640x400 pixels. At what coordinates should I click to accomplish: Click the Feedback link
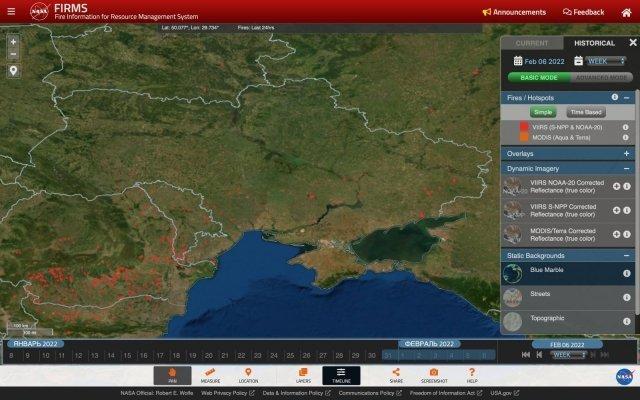(583, 12)
